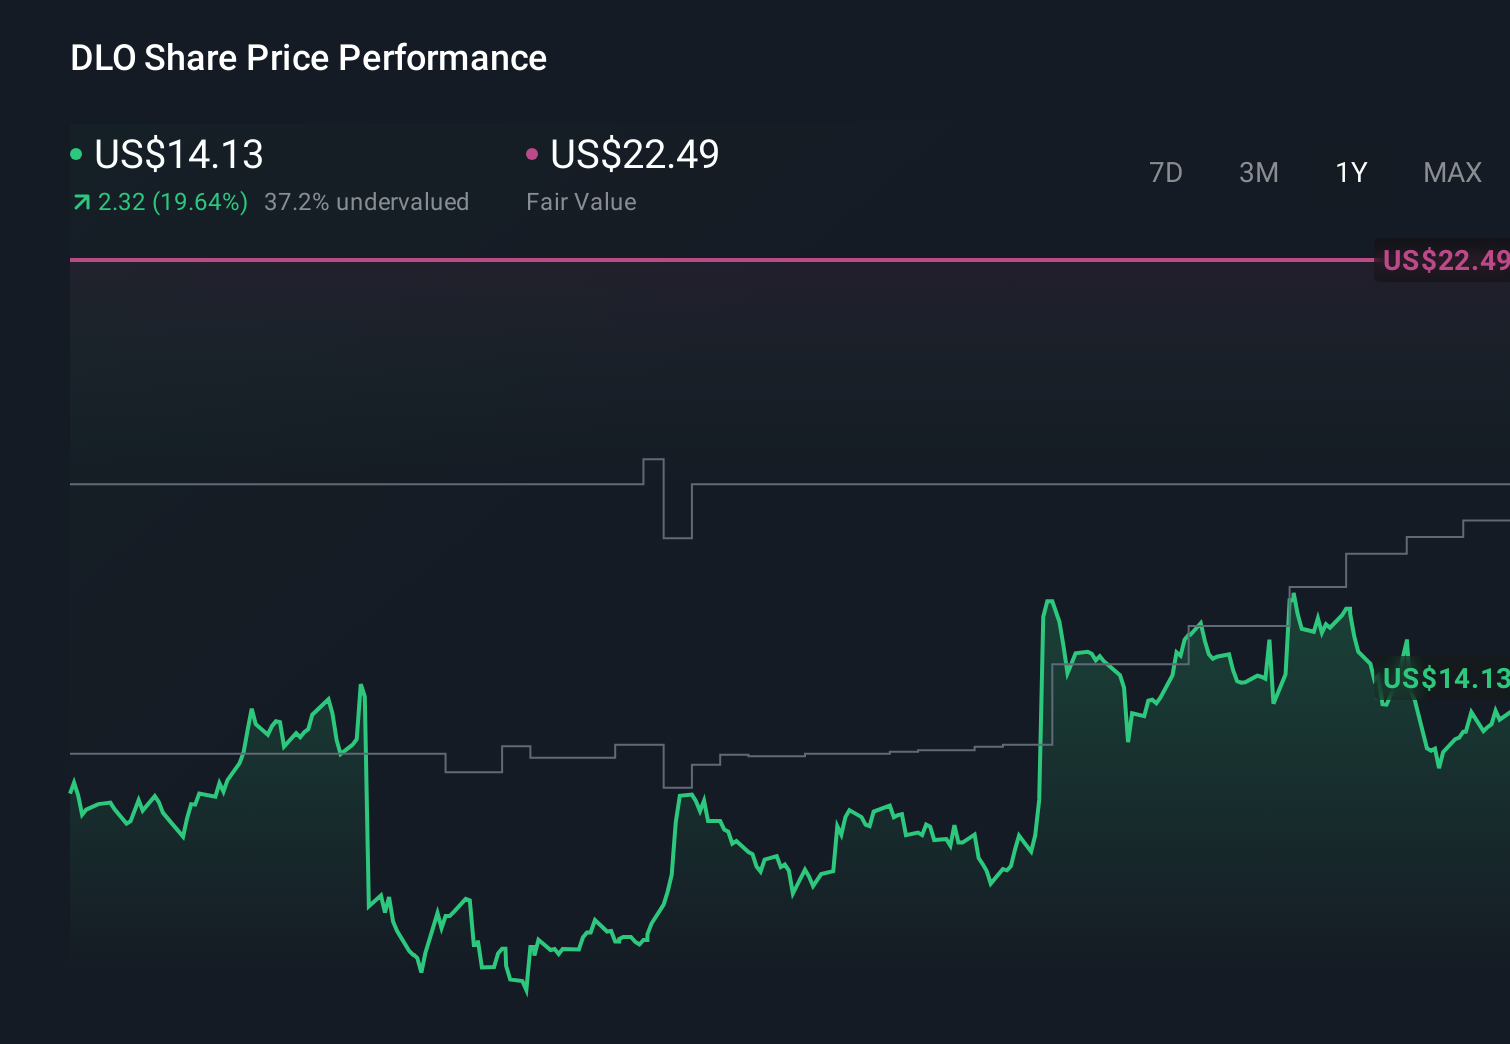Click the 2.32 (19.64%) change value
Image resolution: width=1510 pixels, height=1044 pixels.
pyautogui.click(x=174, y=202)
